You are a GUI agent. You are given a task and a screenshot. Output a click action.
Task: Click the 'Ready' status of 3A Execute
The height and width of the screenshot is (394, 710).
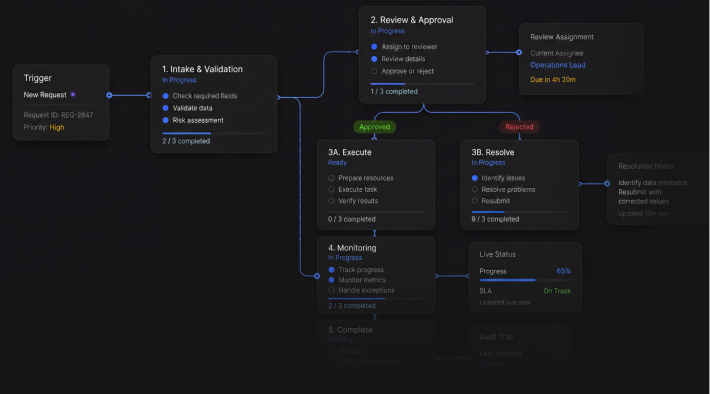(337, 163)
